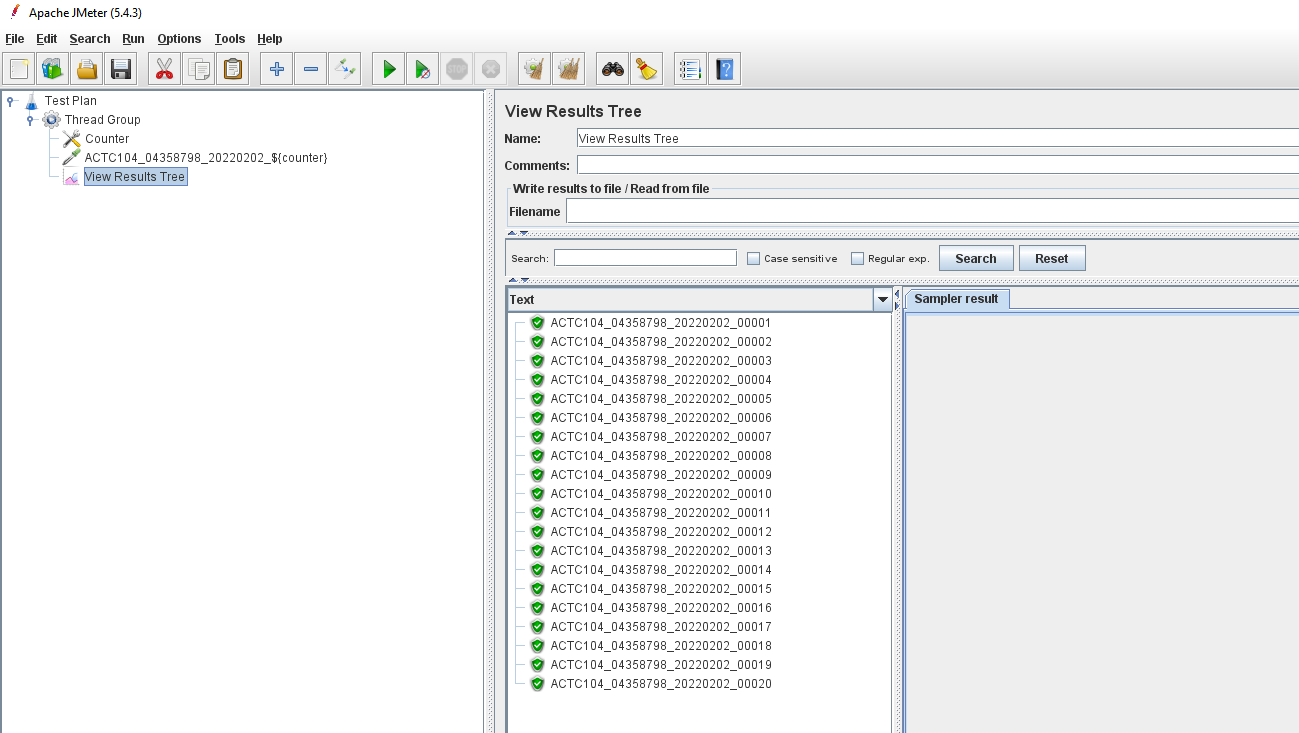This screenshot has height=733, width=1299.
Task: Click the Paste clipboard icon
Action: click(x=233, y=69)
